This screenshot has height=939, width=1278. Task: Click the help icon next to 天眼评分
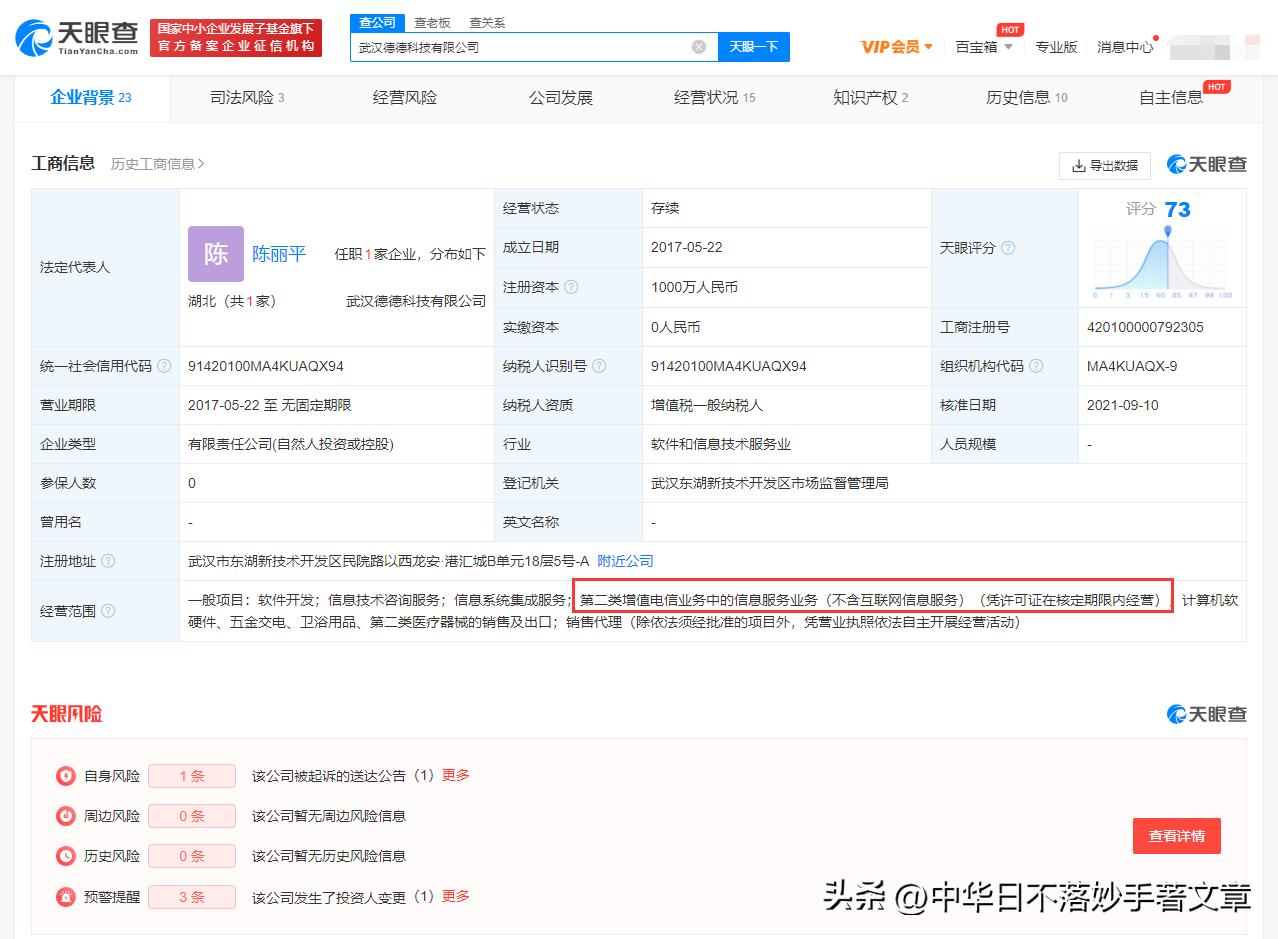pyautogui.click(x=1006, y=248)
